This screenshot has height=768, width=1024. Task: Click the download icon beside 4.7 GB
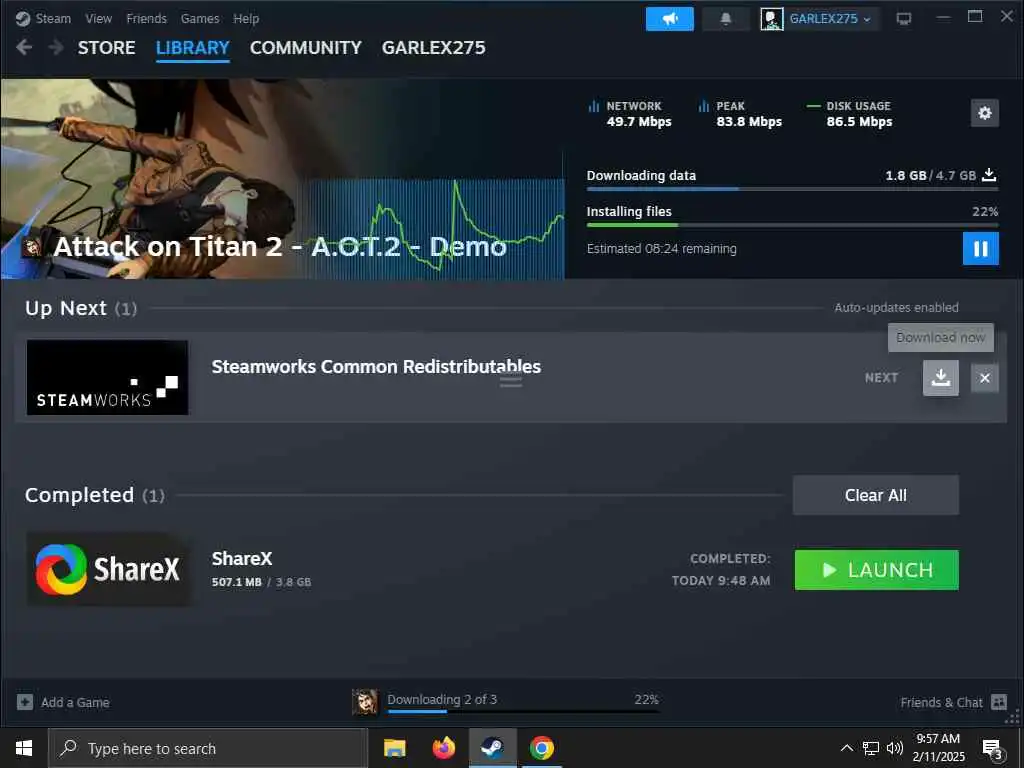click(x=989, y=174)
